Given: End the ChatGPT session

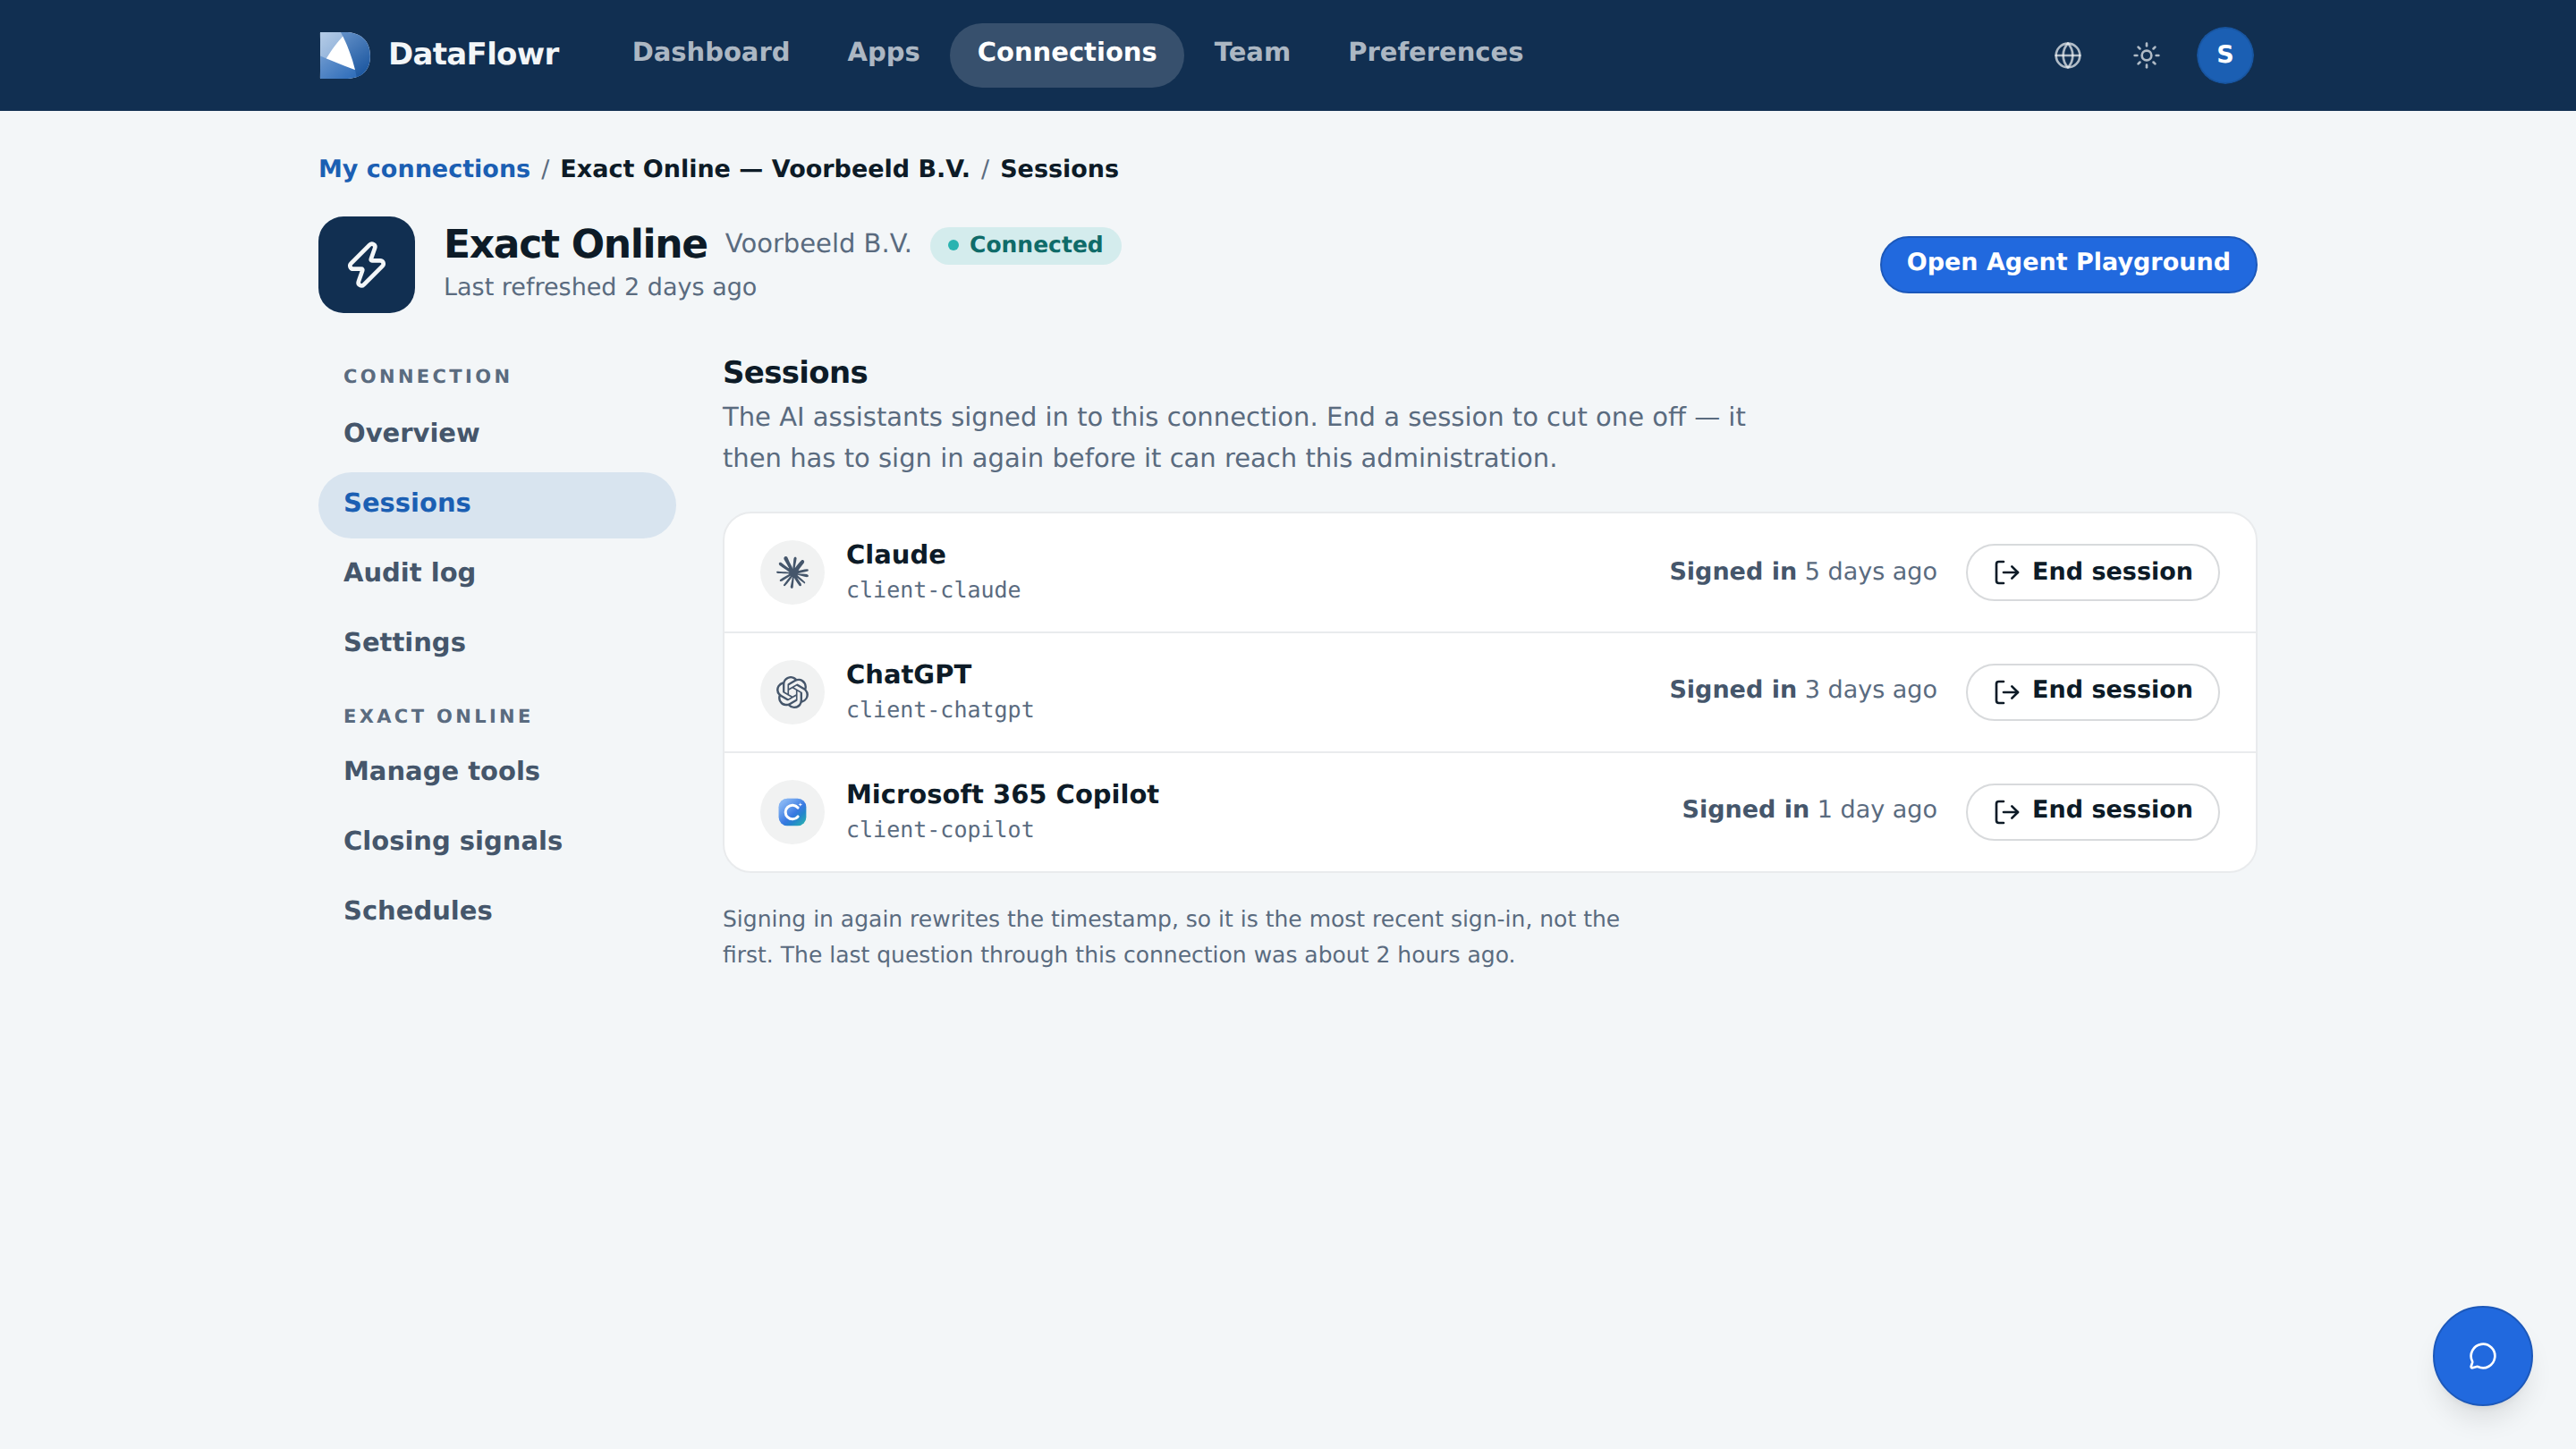Looking at the screenshot, I should click(2092, 692).
